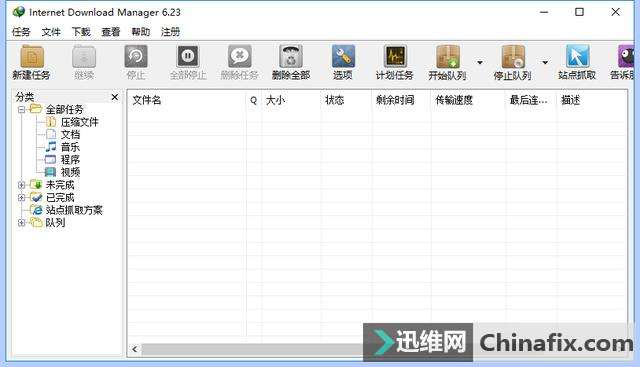
Task: Click the 全部停止 pause icon
Action: click(188, 56)
